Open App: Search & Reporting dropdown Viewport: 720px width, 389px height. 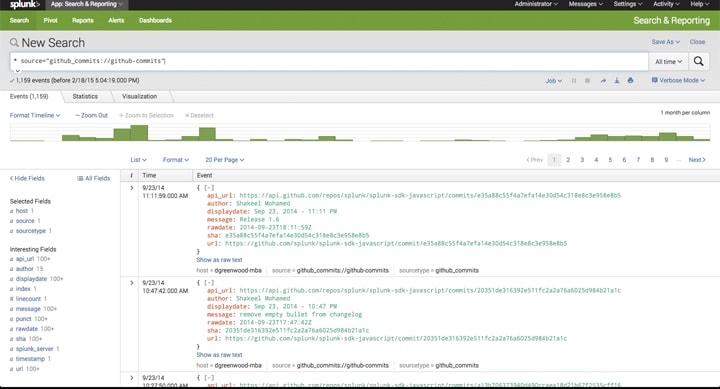pyautogui.click(x=87, y=4)
